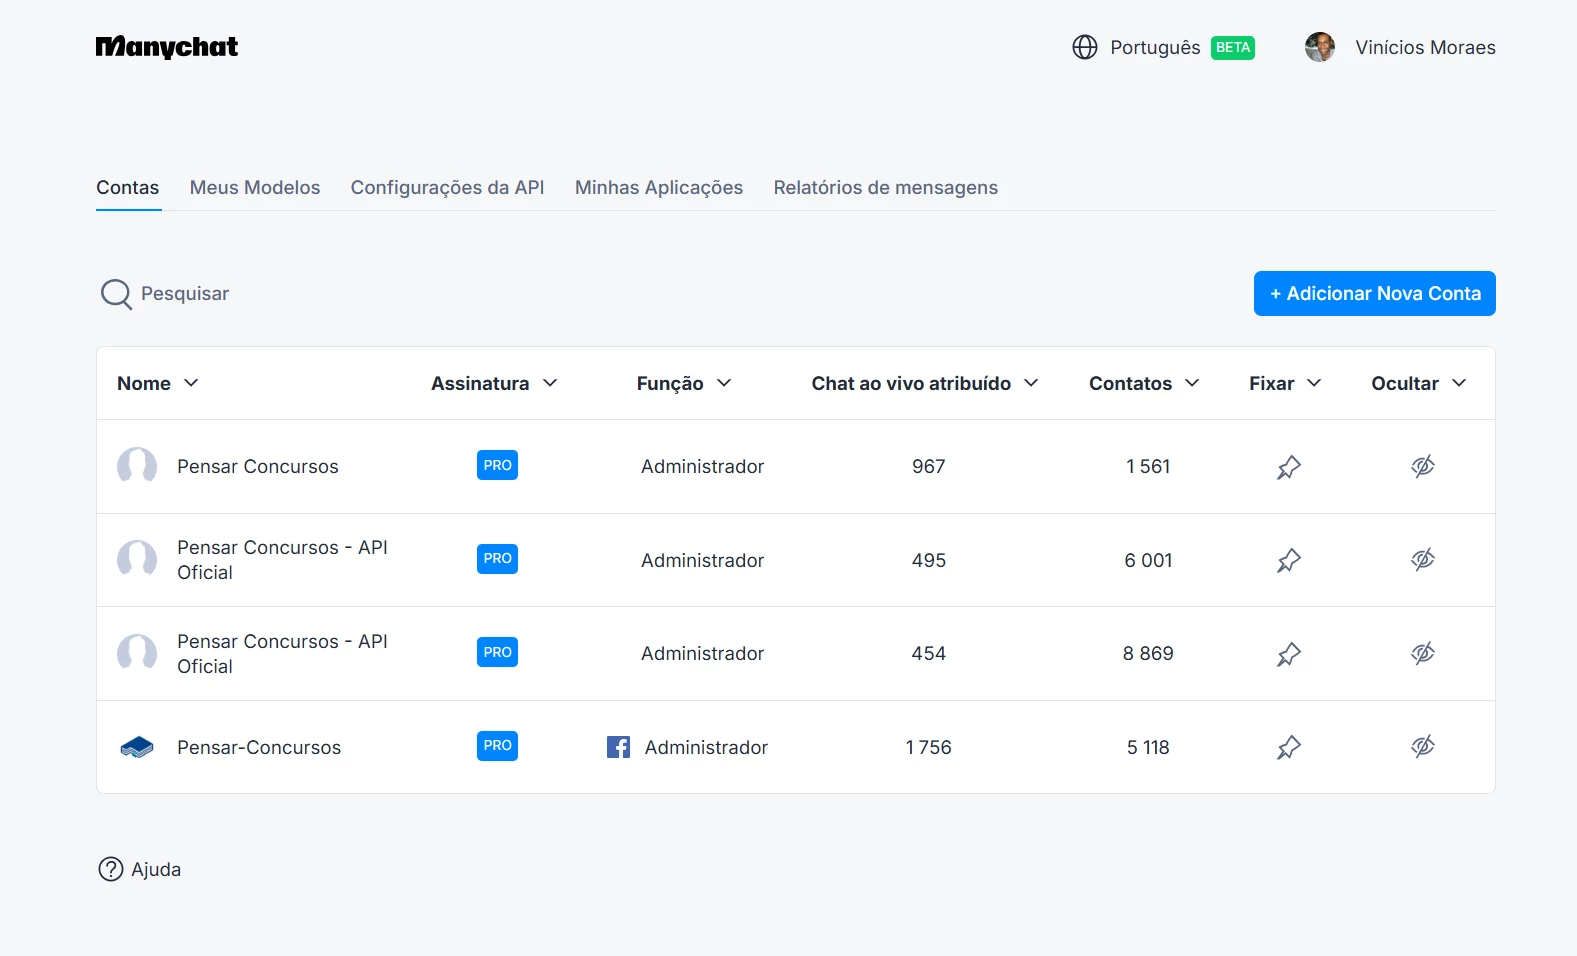Click the 1 756 live chat value
The image size is (1577, 956).
click(x=928, y=748)
